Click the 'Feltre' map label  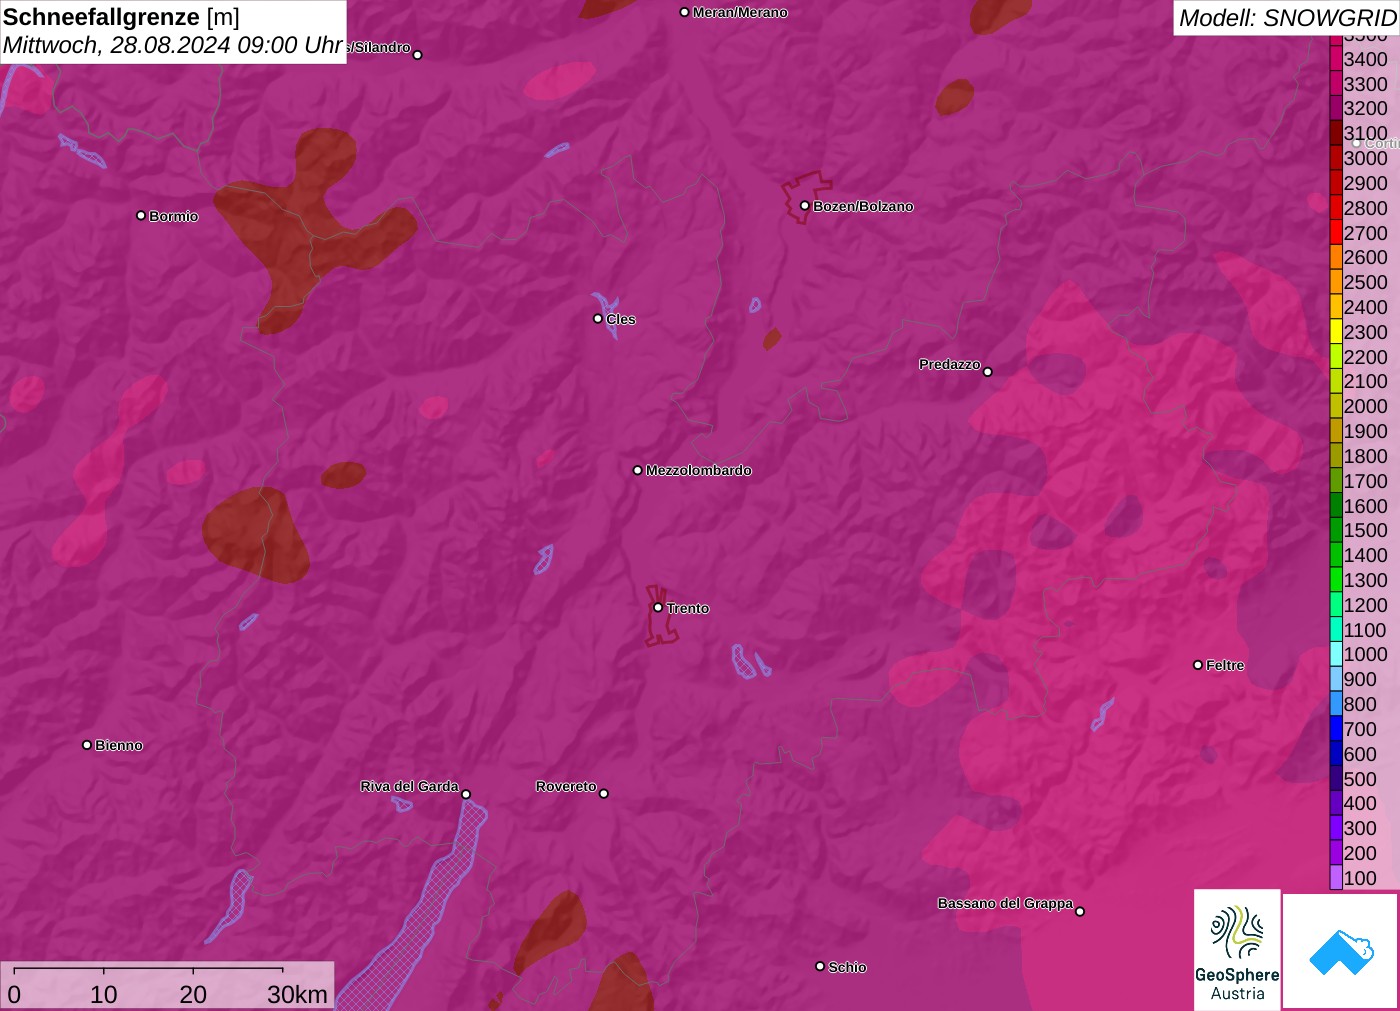1225,665
